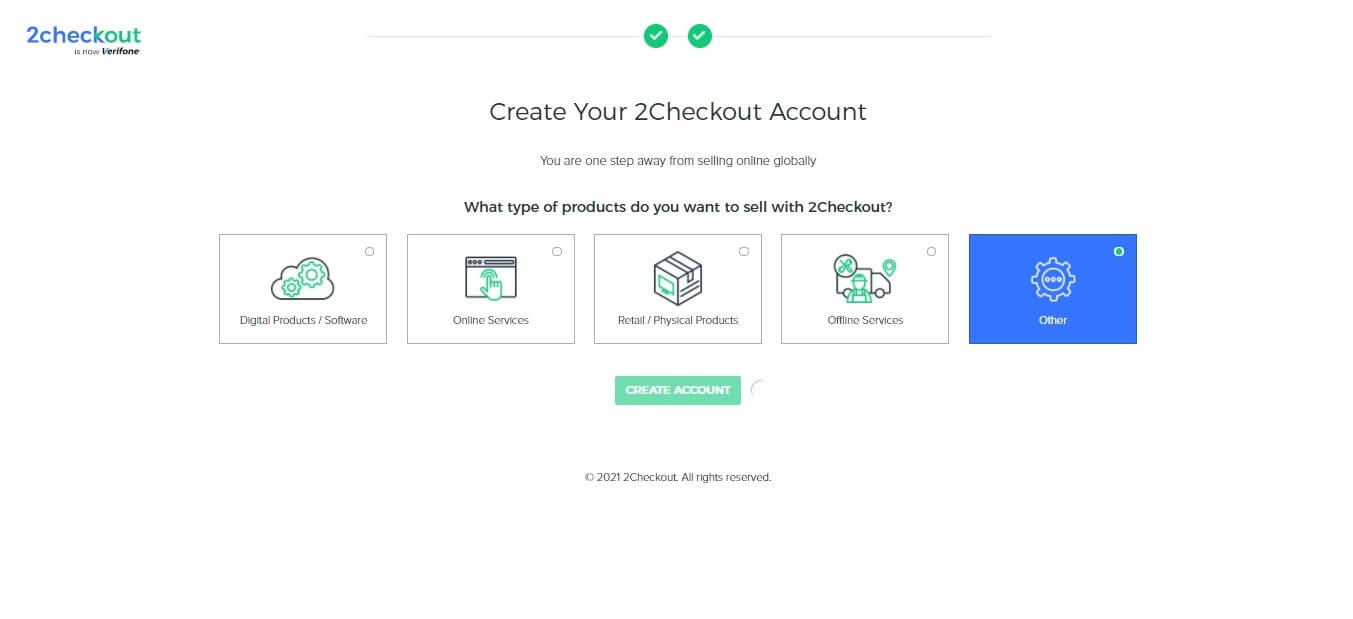This screenshot has height=619, width=1353.
Task: Click the Online Services browser cursor icon
Action: 490,278
